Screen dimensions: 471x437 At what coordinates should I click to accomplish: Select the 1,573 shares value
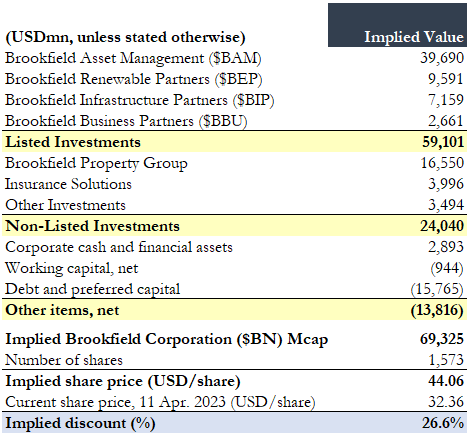[x=446, y=360]
